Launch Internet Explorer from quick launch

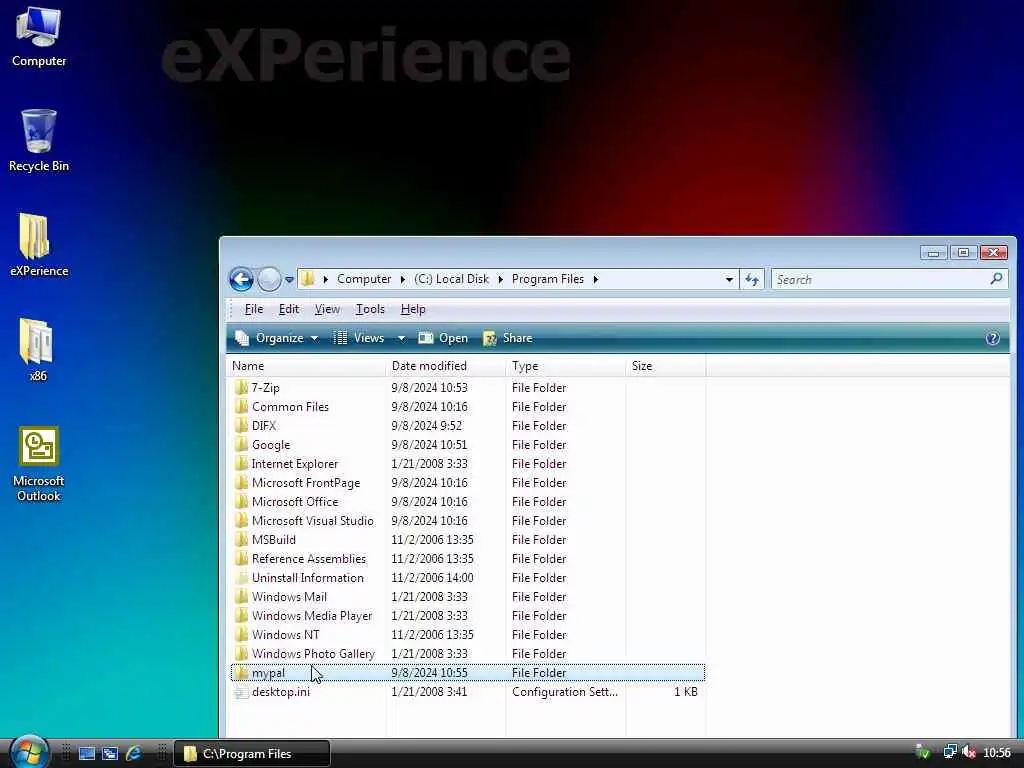coord(133,754)
